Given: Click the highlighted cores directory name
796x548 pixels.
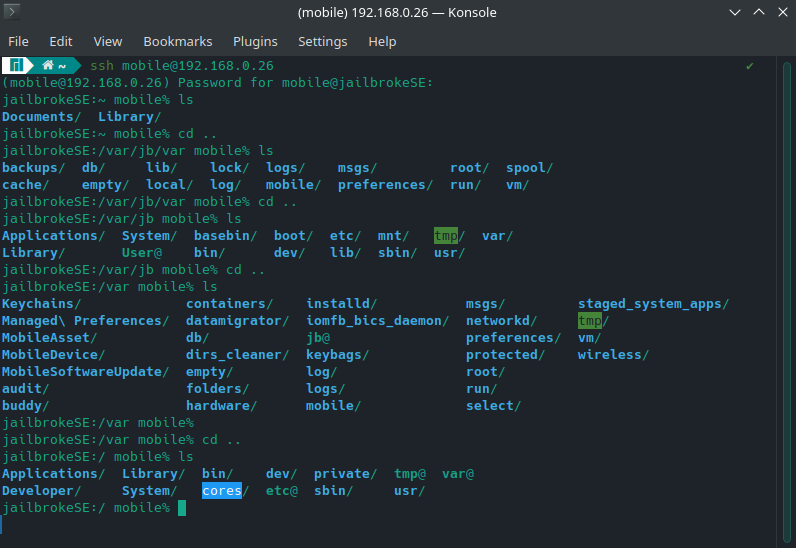Looking at the screenshot, I should [x=222, y=491].
